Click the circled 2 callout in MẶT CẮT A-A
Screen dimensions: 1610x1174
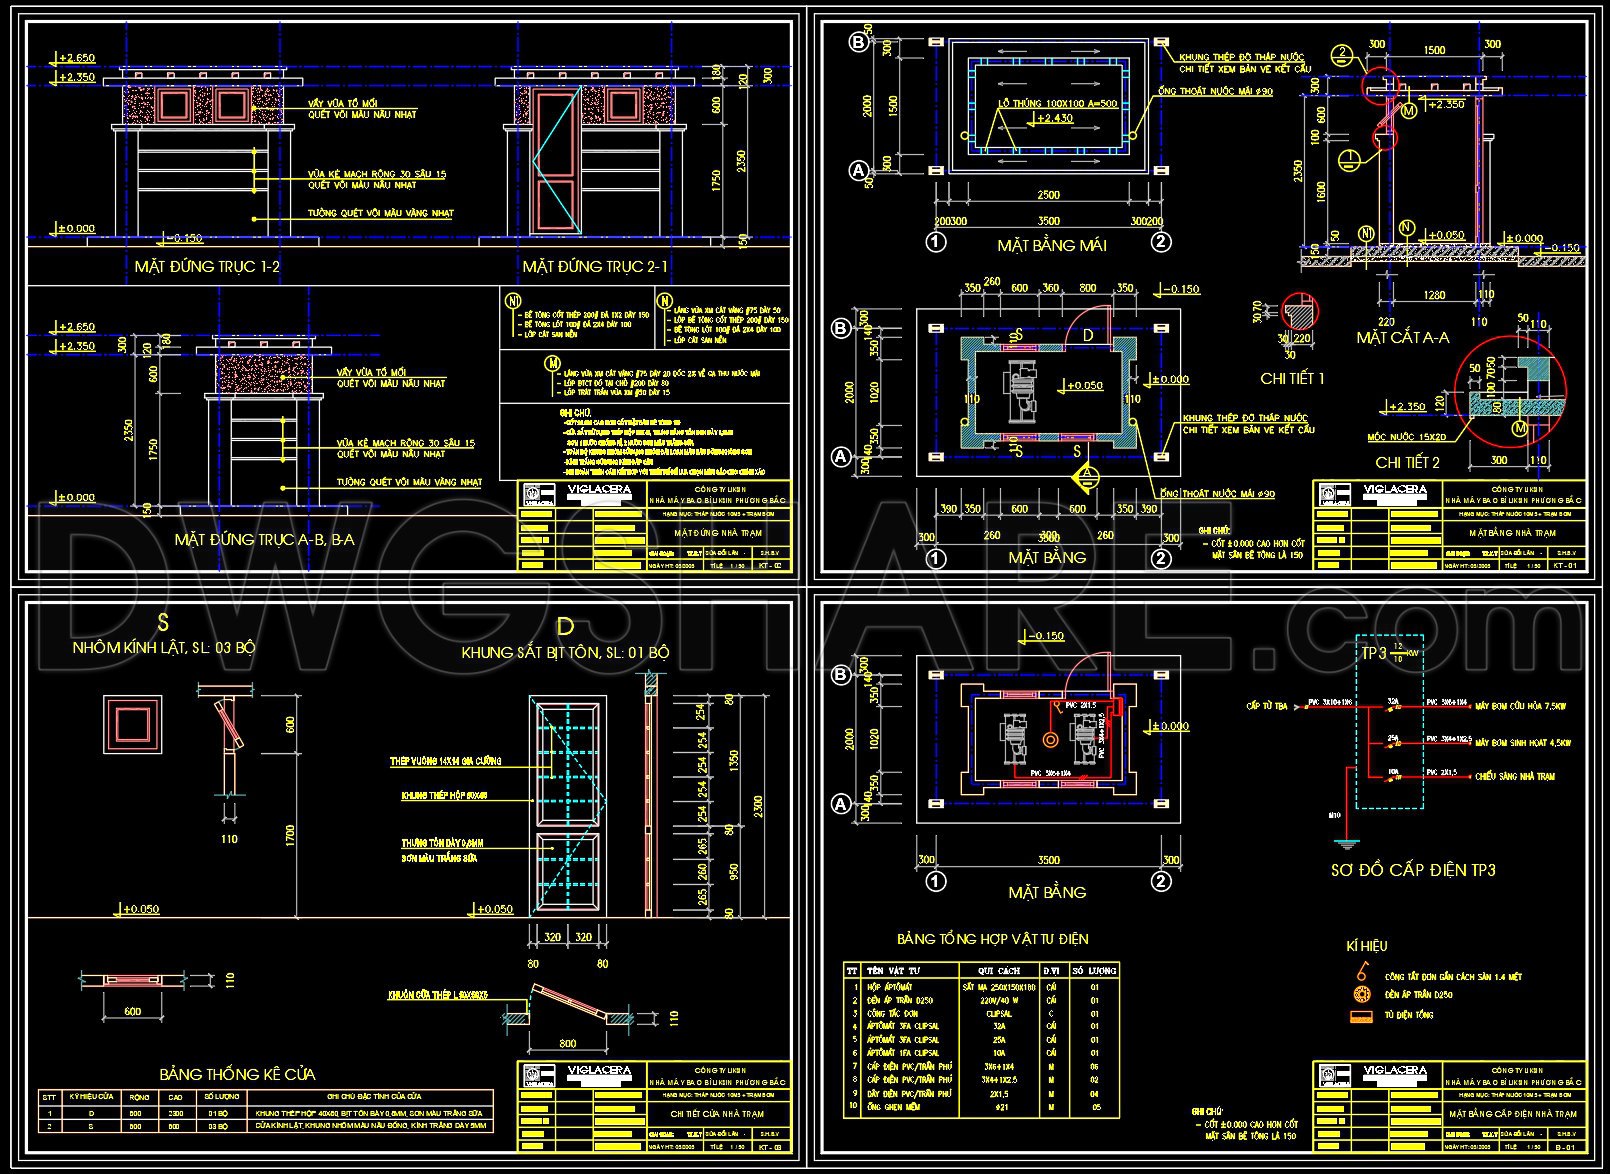[x=1343, y=53]
